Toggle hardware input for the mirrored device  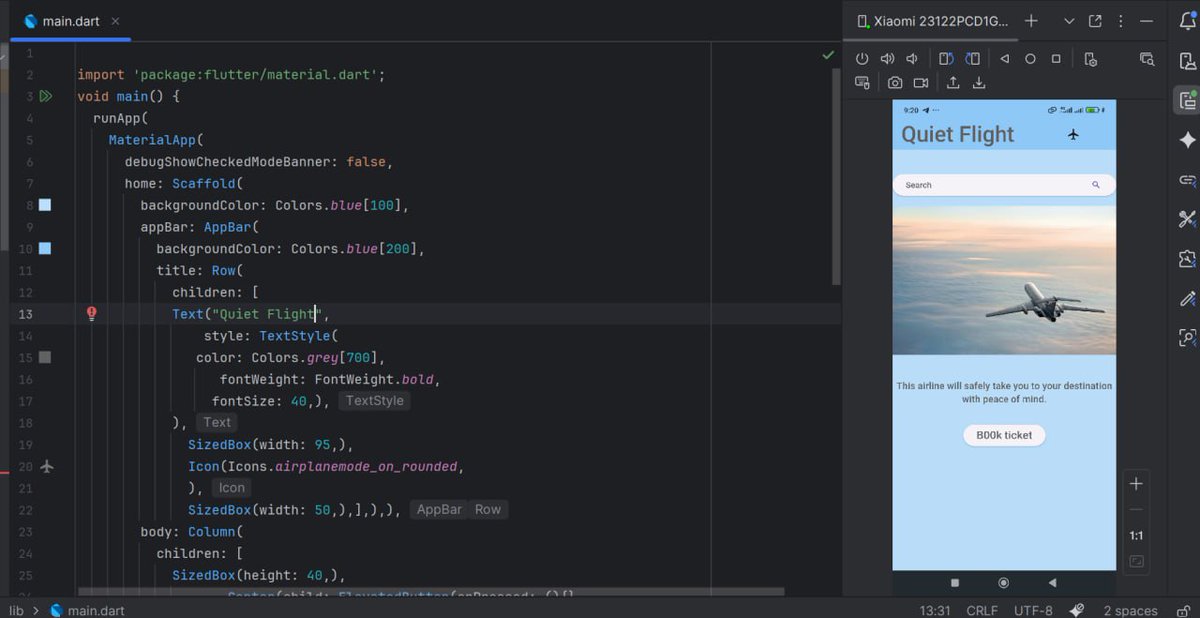pyautogui.click(x=862, y=82)
